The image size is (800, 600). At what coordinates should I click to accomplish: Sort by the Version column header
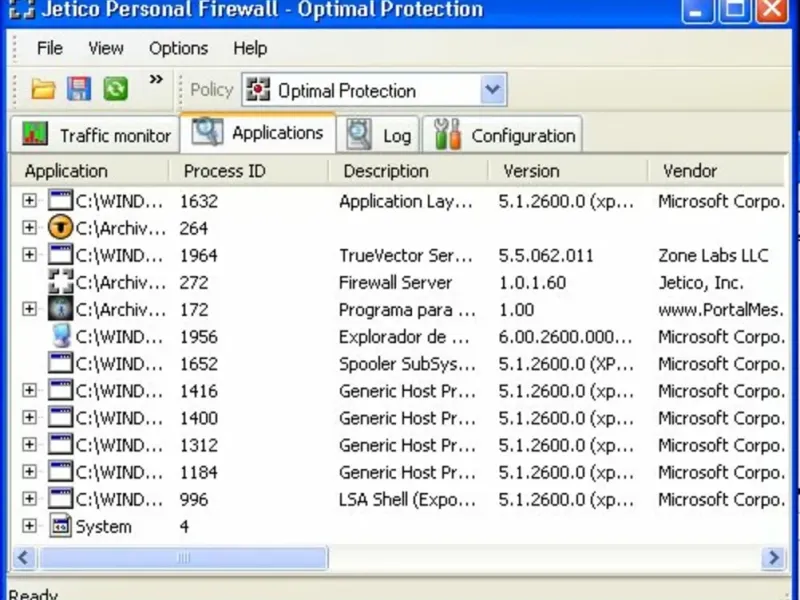(x=568, y=171)
